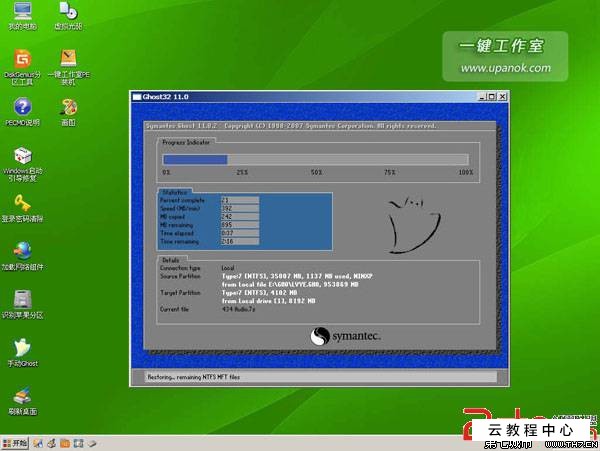Viewport: 600px width, 451px height.
Task: Click the Ghost32 11.0 window title bar
Action: 300,96
